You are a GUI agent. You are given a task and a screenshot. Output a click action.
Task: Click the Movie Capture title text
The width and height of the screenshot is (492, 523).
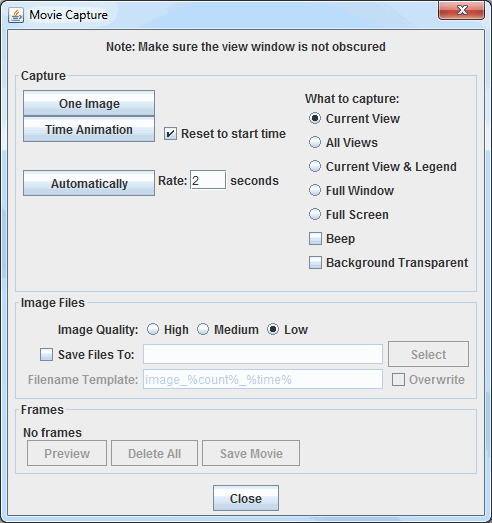point(68,15)
